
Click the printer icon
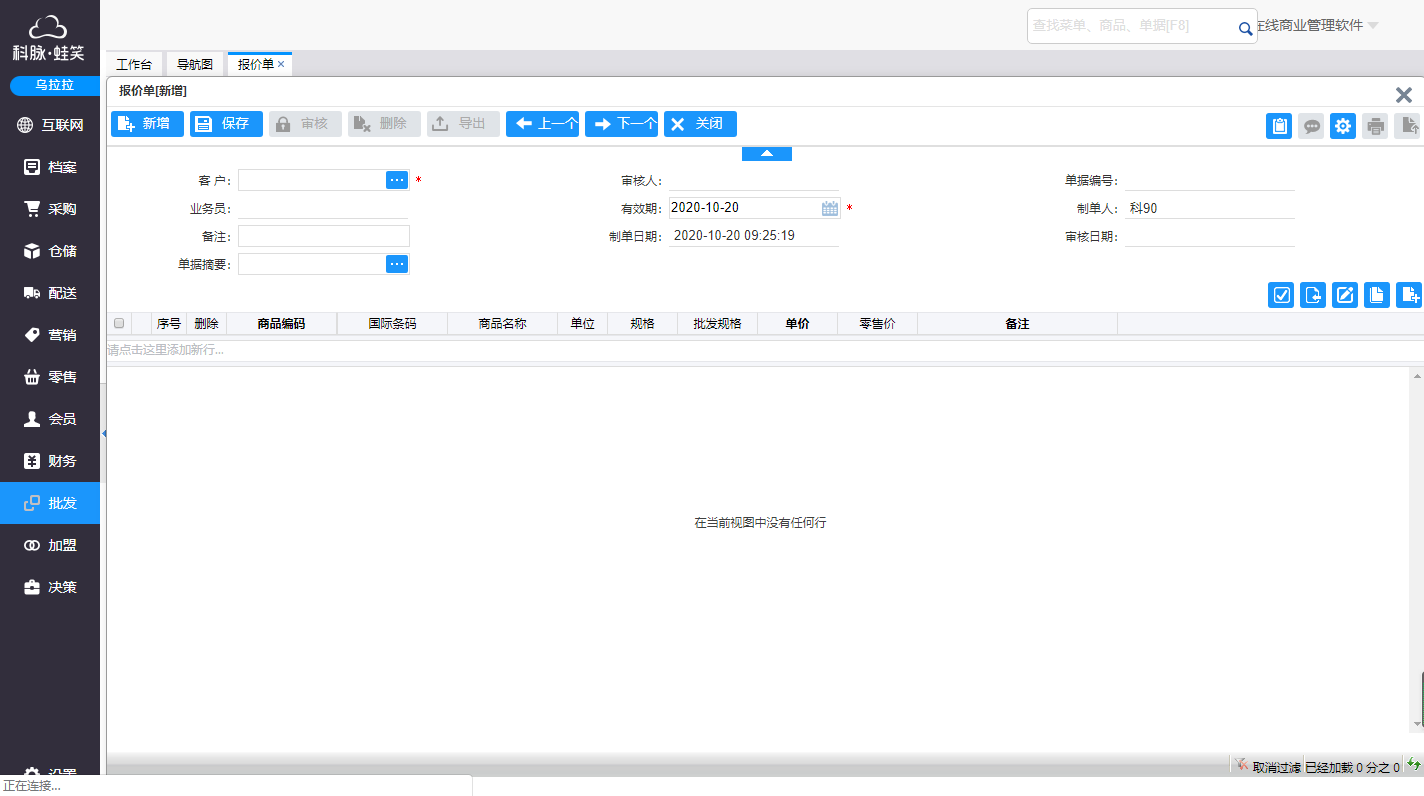pyautogui.click(x=1375, y=126)
